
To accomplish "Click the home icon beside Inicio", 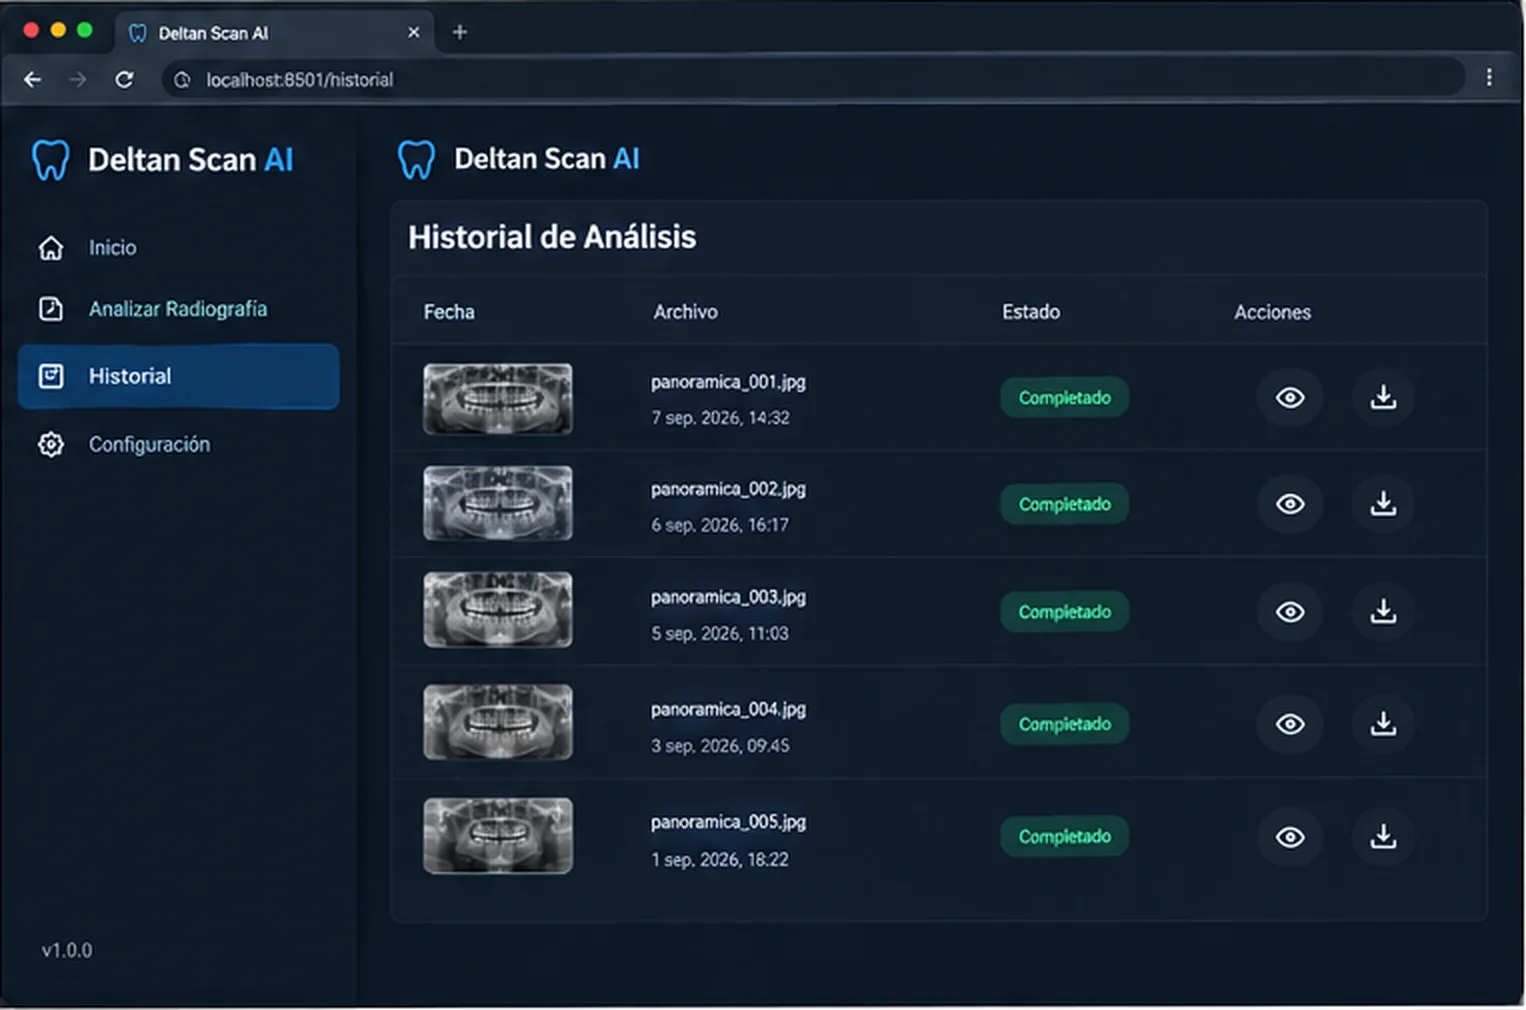I will point(51,248).
